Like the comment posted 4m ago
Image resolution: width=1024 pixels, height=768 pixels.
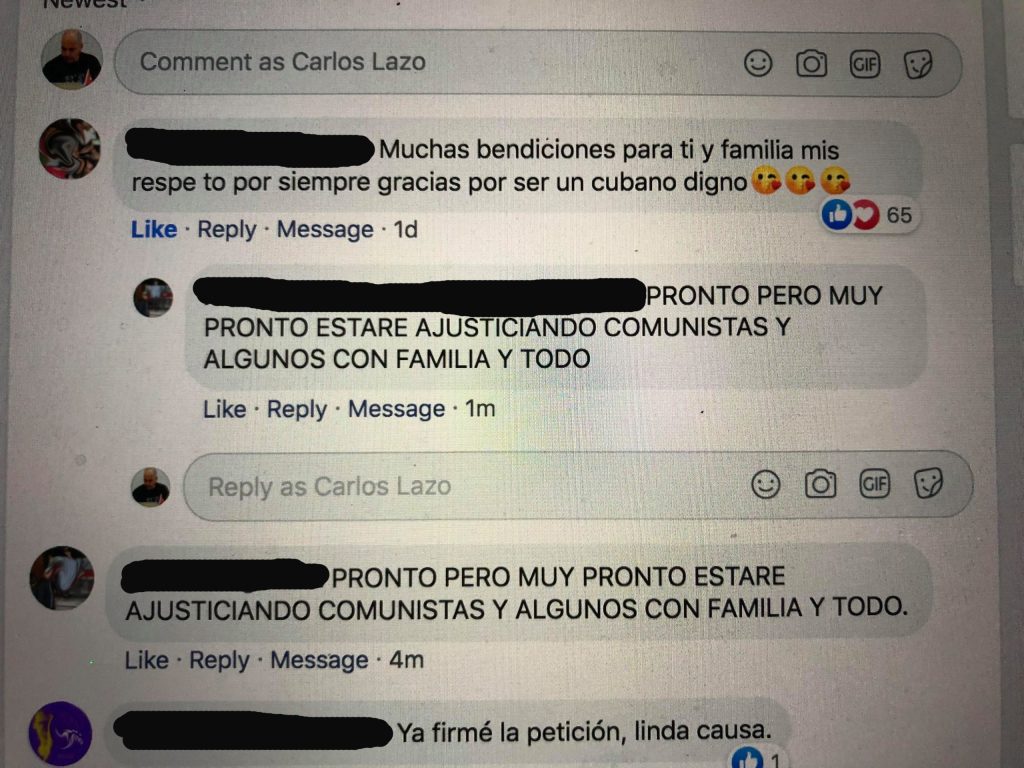[147, 660]
